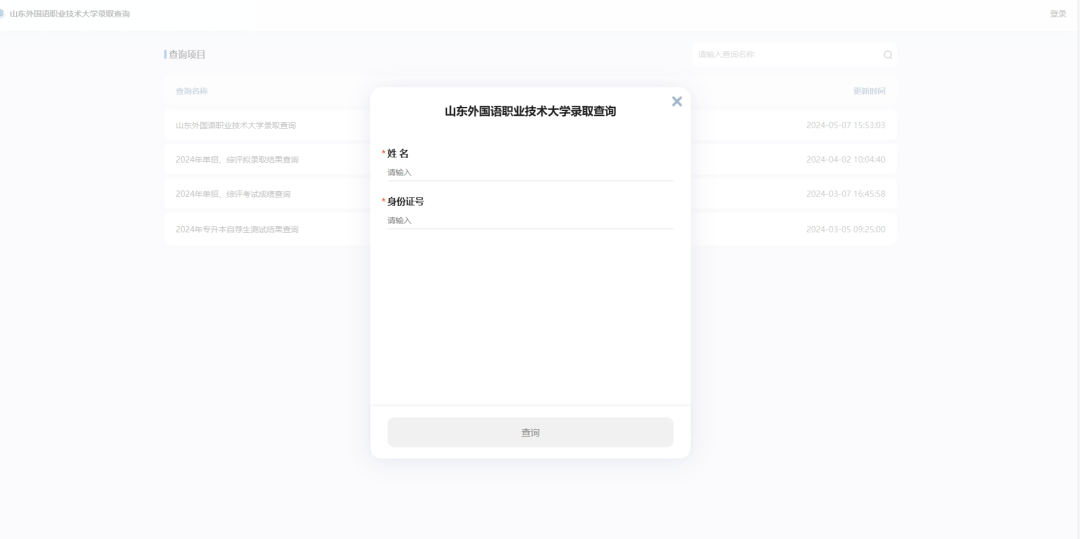Viewport: 1080px width, 539px height.
Task: Click the 2024-03-07 16:45:58 timestamp
Action: 845,194
